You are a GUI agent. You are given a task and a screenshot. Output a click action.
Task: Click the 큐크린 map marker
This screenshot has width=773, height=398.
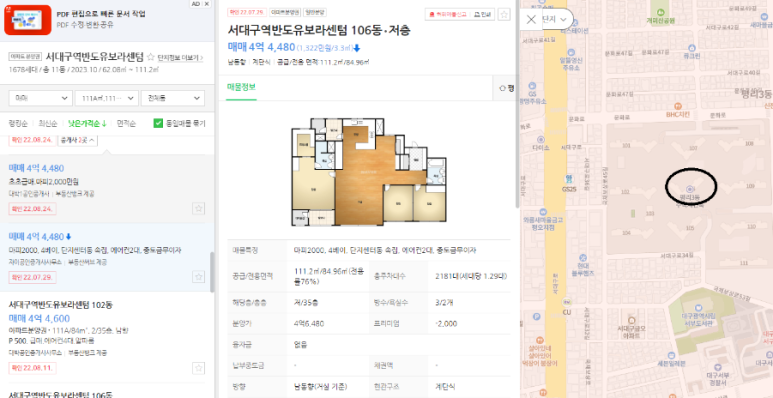tap(691, 51)
